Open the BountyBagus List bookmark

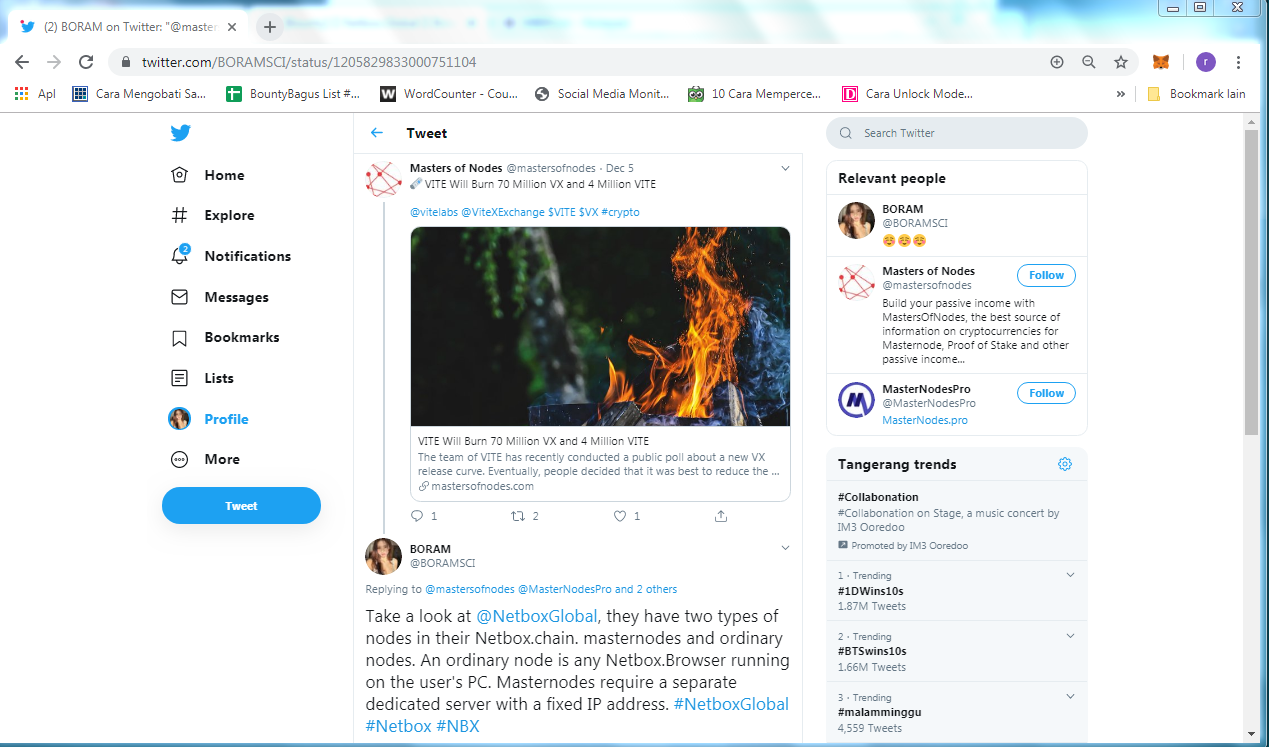click(293, 94)
